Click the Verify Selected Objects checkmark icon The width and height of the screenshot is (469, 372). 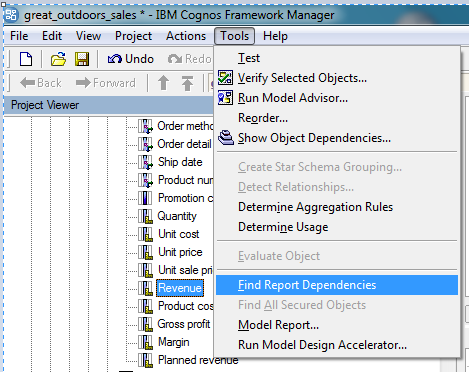click(225, 78)
